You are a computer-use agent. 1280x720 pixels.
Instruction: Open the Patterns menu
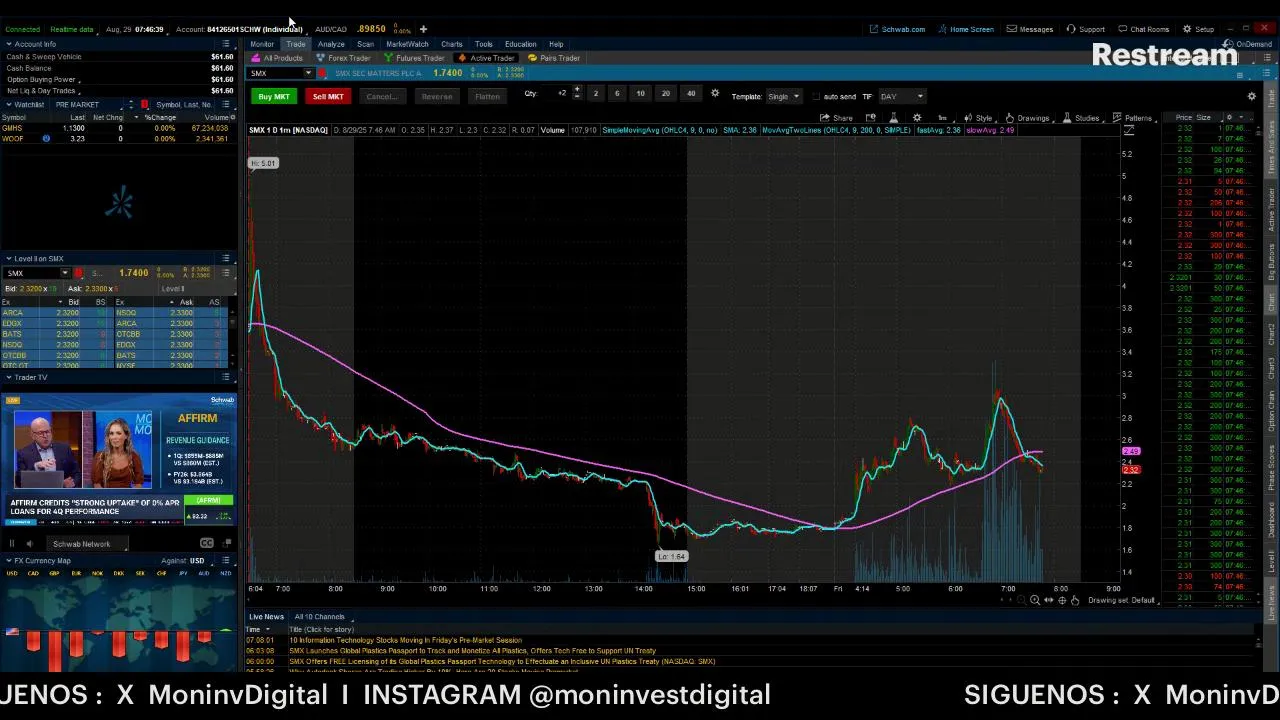coord(1132,118)
